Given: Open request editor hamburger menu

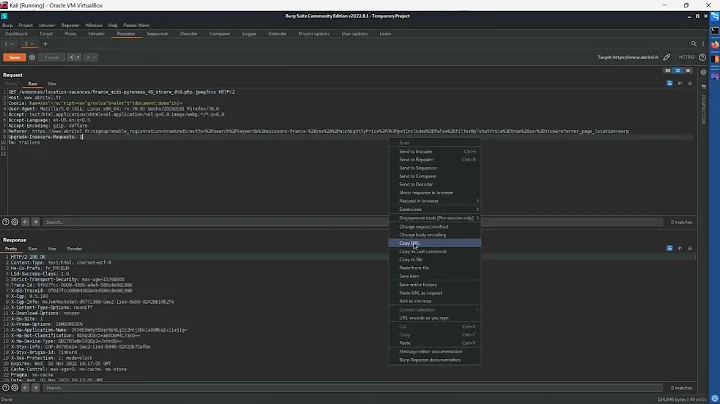Looking at the screenshot, I should (690, 84).
